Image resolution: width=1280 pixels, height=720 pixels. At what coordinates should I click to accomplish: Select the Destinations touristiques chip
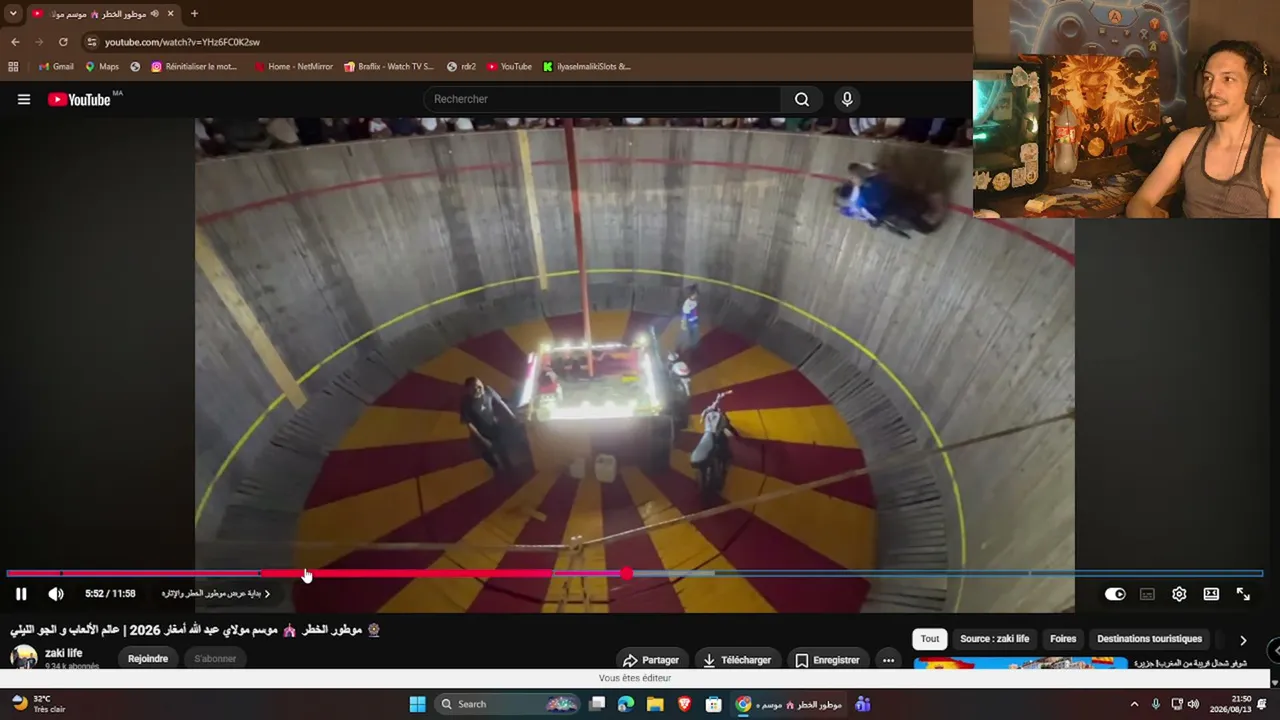click(1150, 639)
